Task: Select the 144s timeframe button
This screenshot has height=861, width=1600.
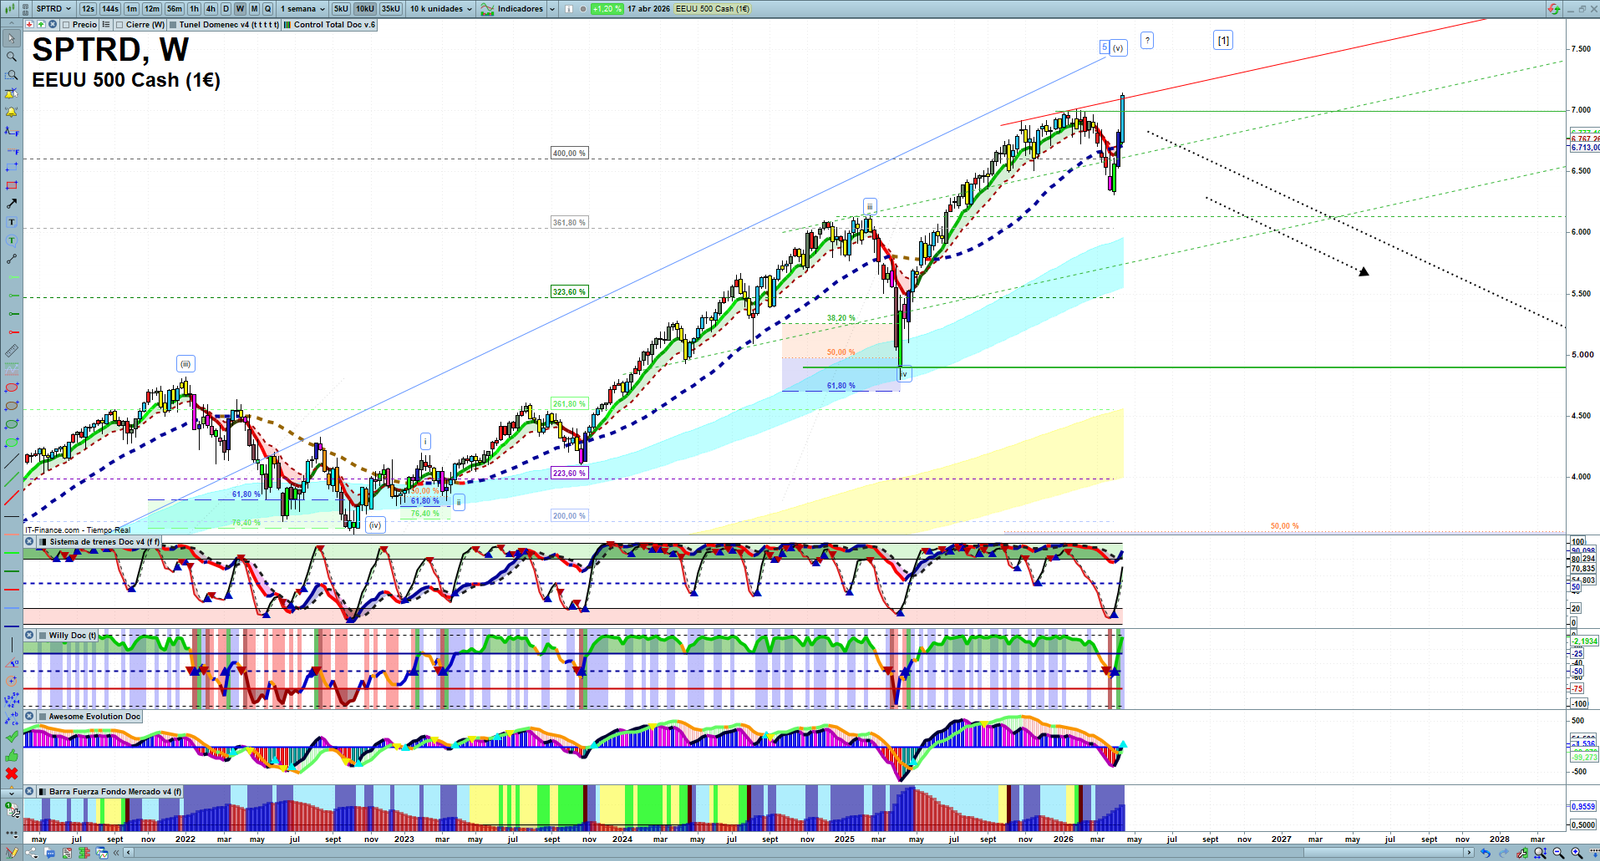Action: [x=110, y=9]
